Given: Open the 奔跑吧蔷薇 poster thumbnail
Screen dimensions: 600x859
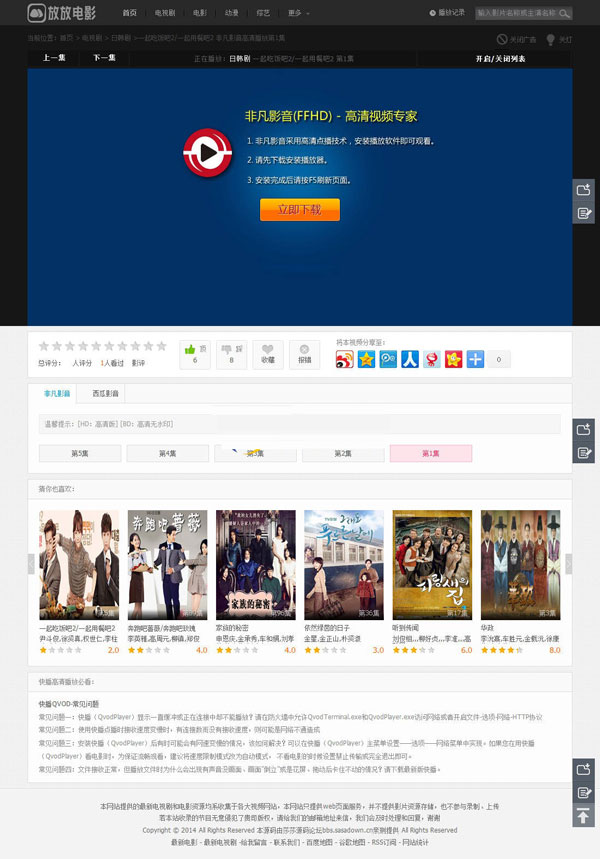Looking at the screenshot, I should pos(167,565).
